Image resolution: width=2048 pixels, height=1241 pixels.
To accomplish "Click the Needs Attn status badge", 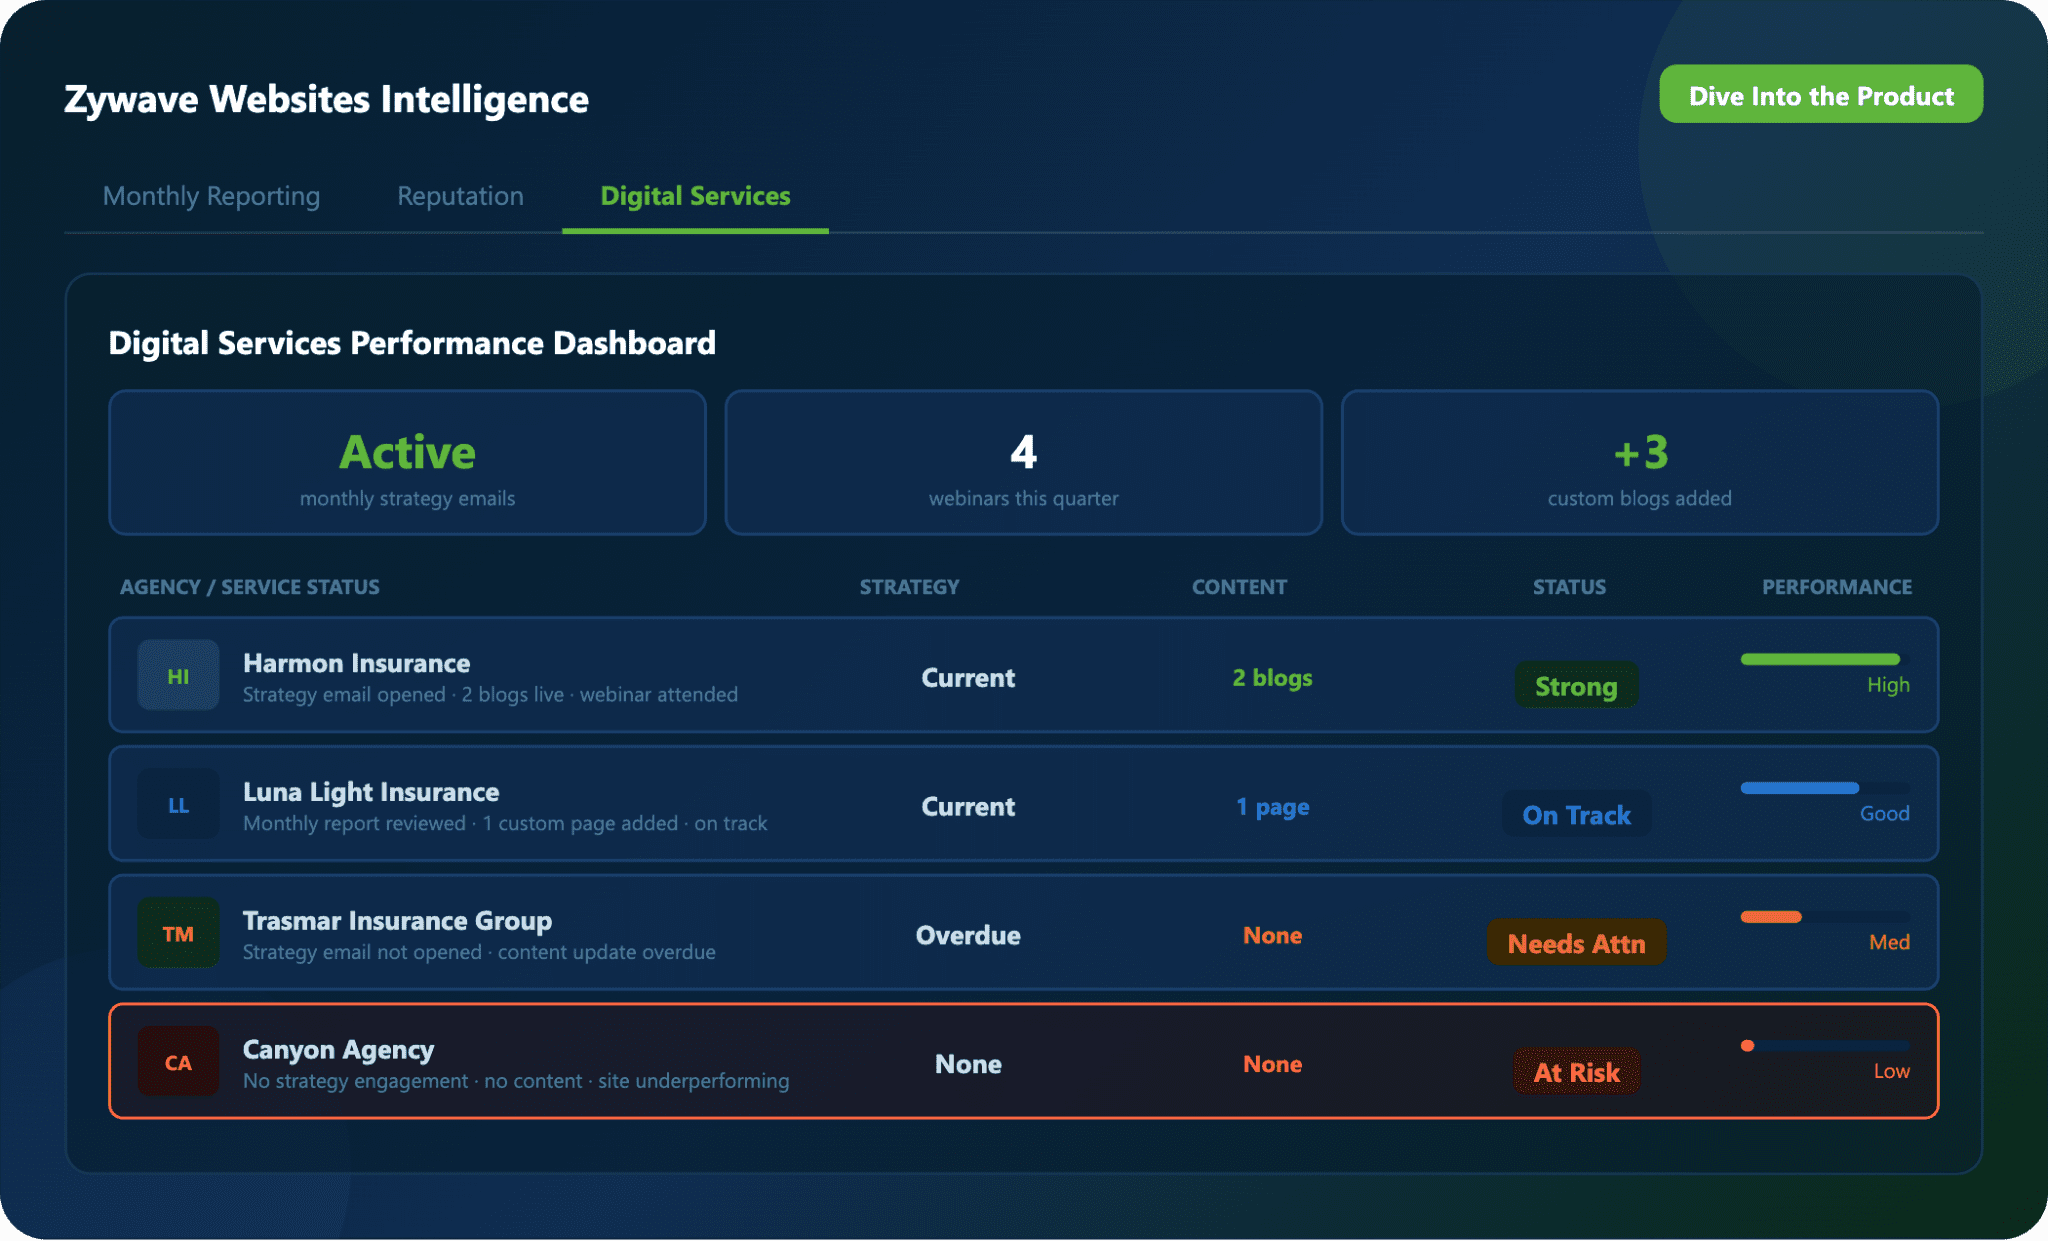I will pyautogui.click(x=1576, y=943).
